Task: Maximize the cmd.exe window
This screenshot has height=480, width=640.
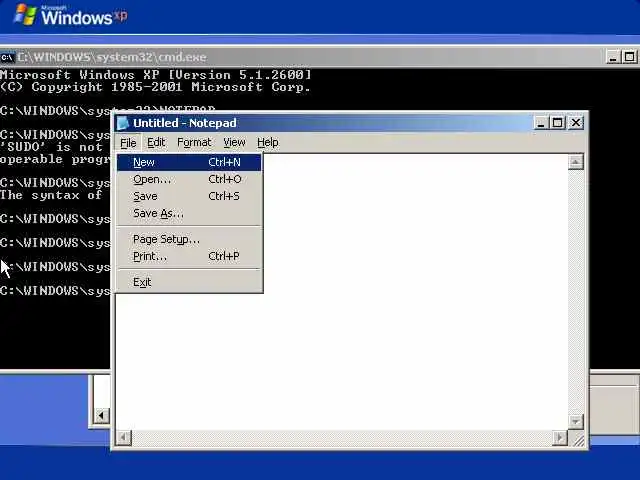Action: coord(629,57)
